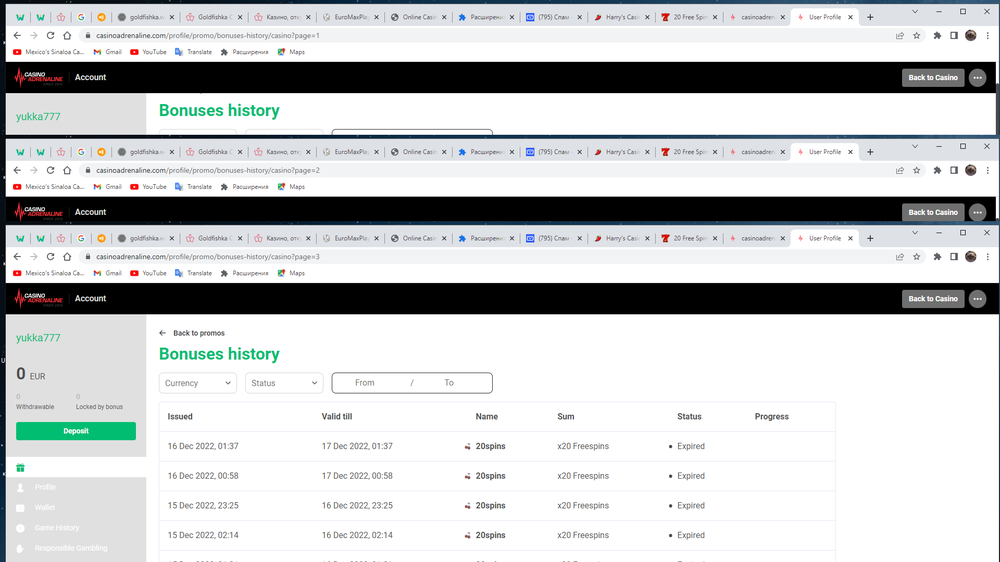Image resolution: width=1000 pixels, height=562 pixels.
Task: Click the Responsible Gambling hand icon
Action: [20, 548]
